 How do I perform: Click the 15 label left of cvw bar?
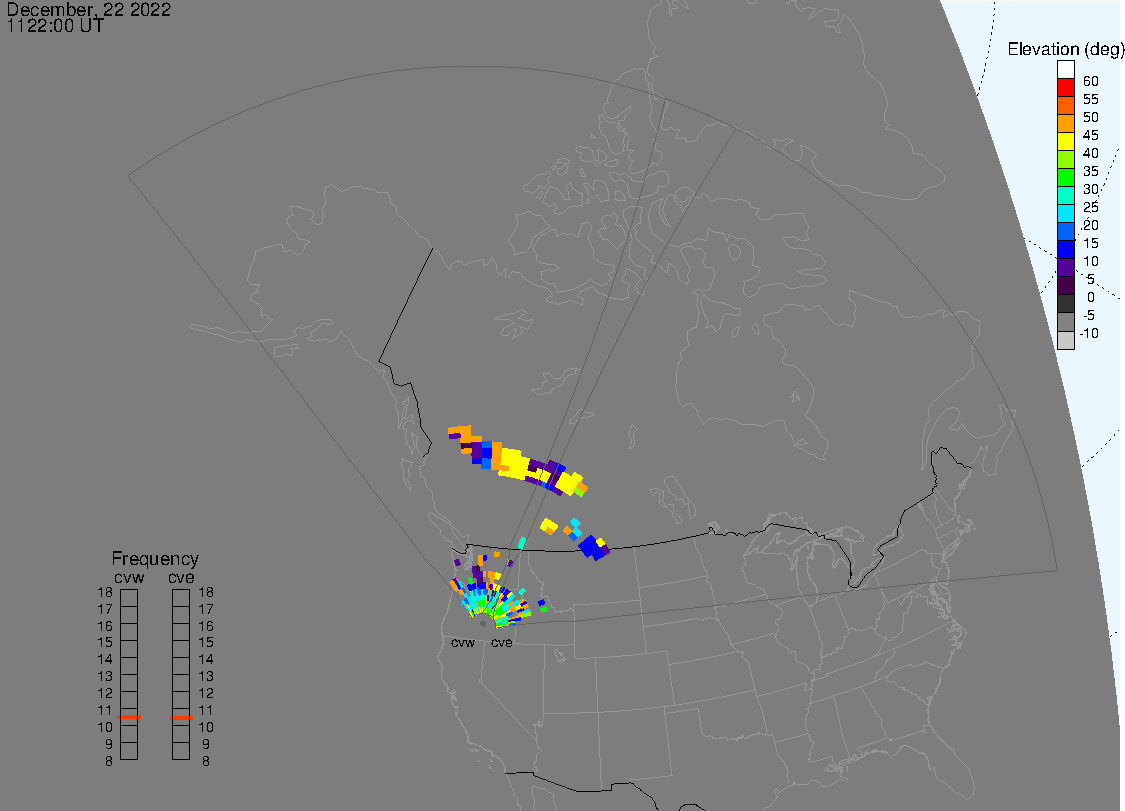click(x=105, y=643)
